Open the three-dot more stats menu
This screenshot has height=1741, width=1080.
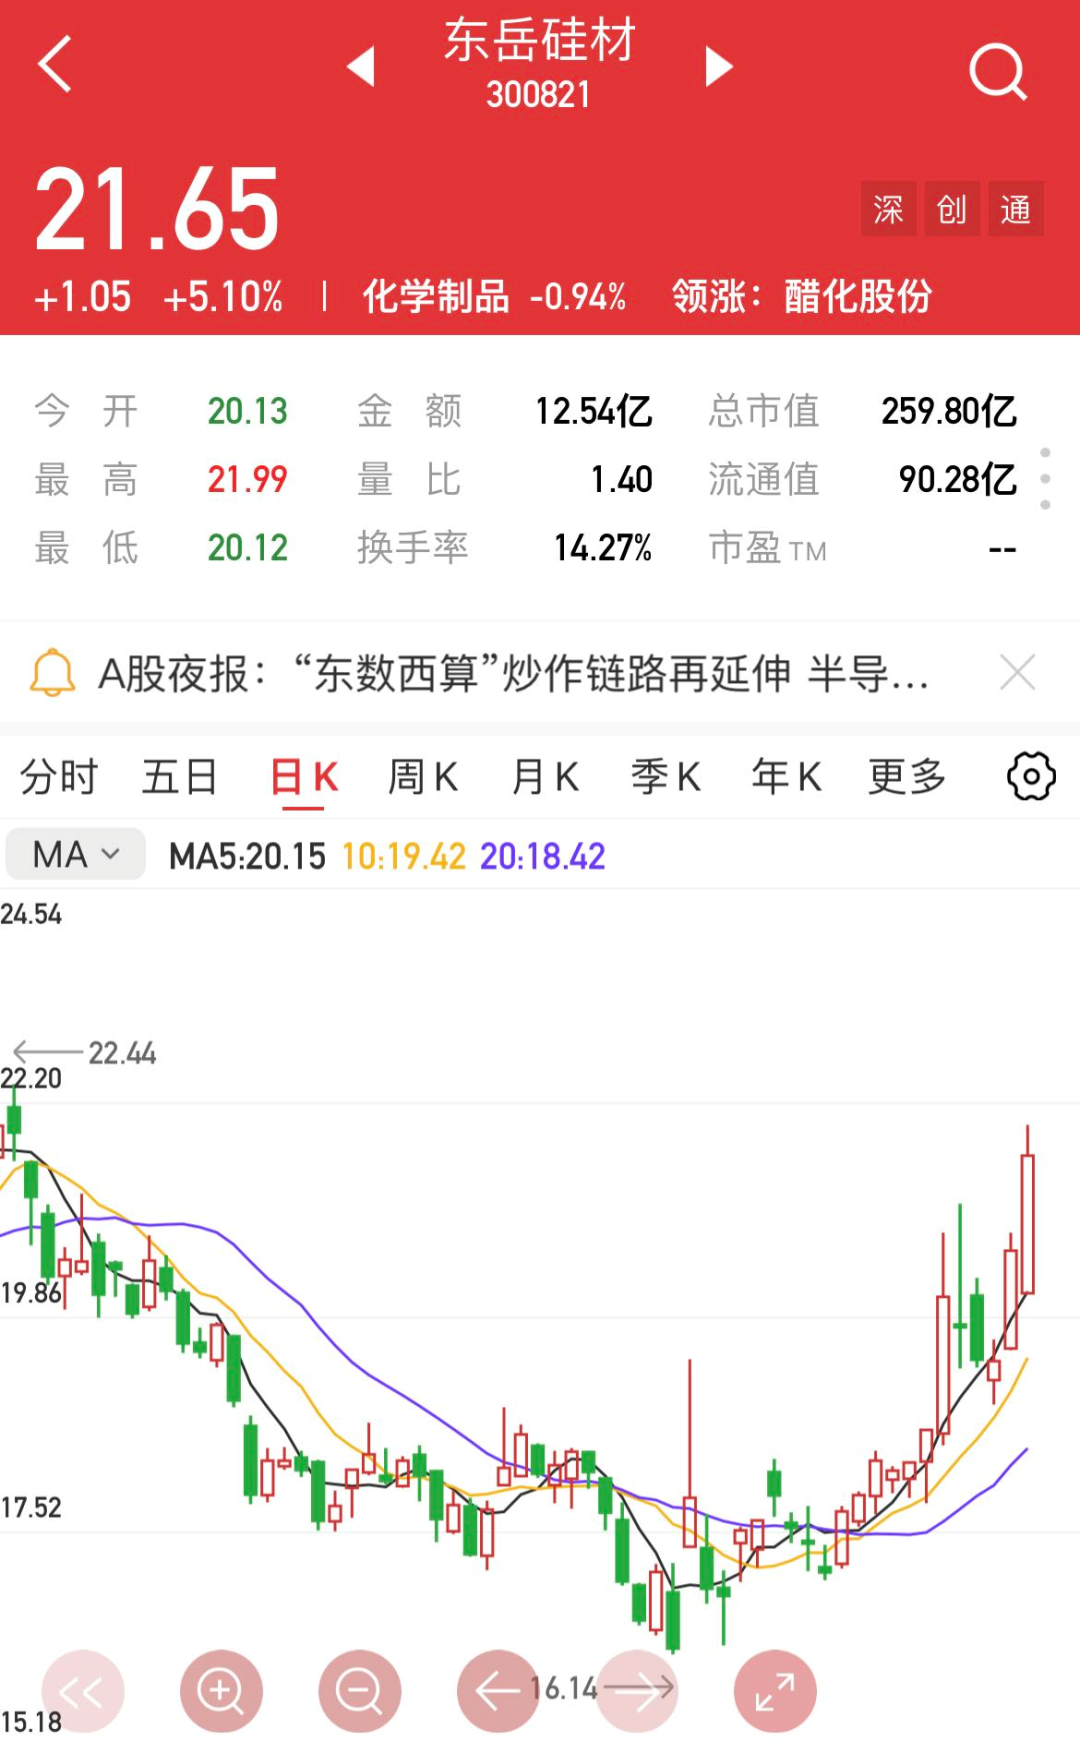[1045, 479]
